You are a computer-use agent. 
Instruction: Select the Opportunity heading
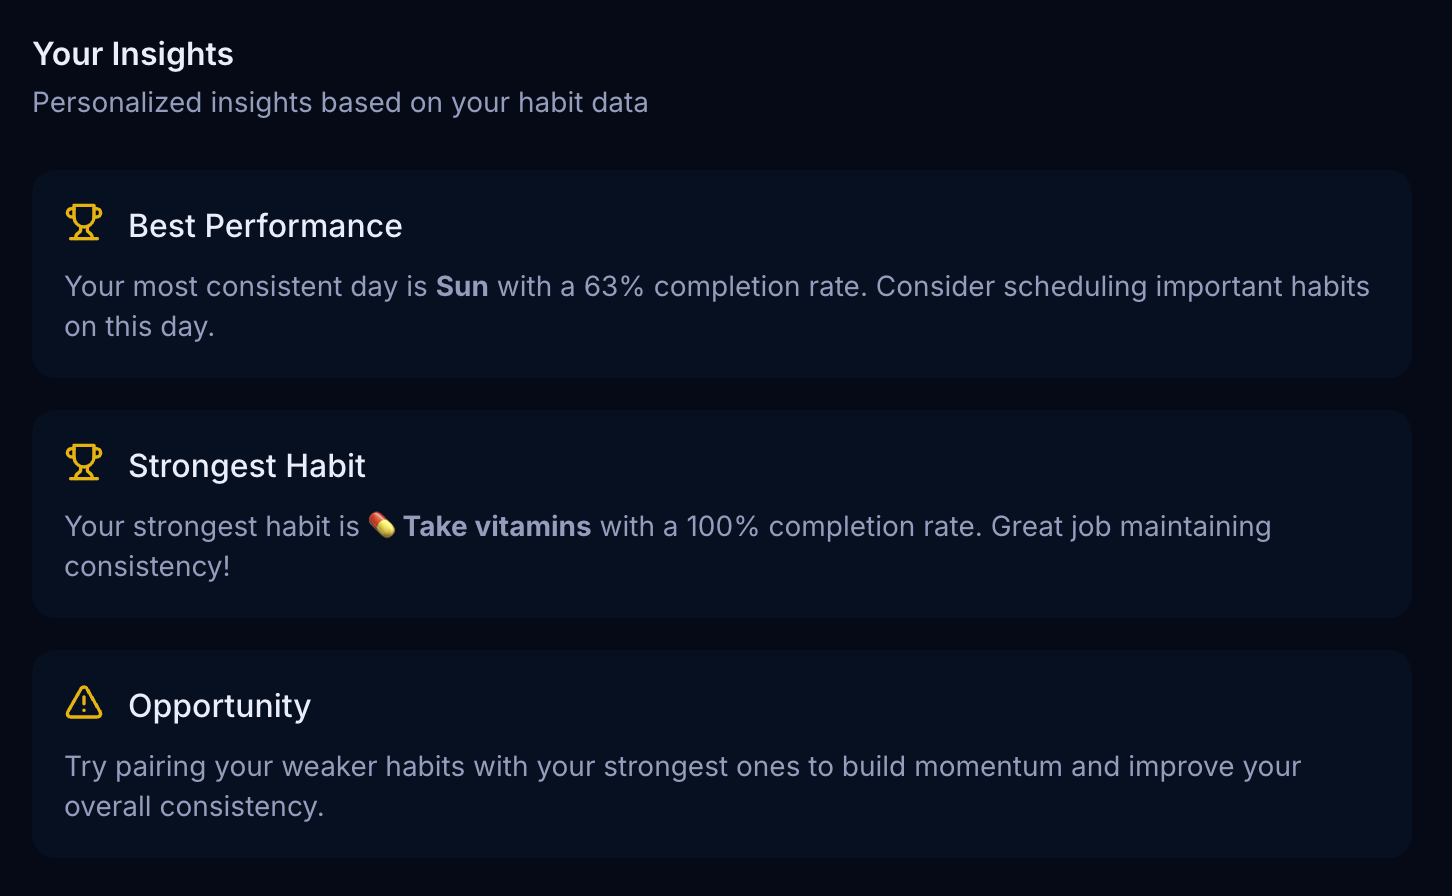point(220,706)
